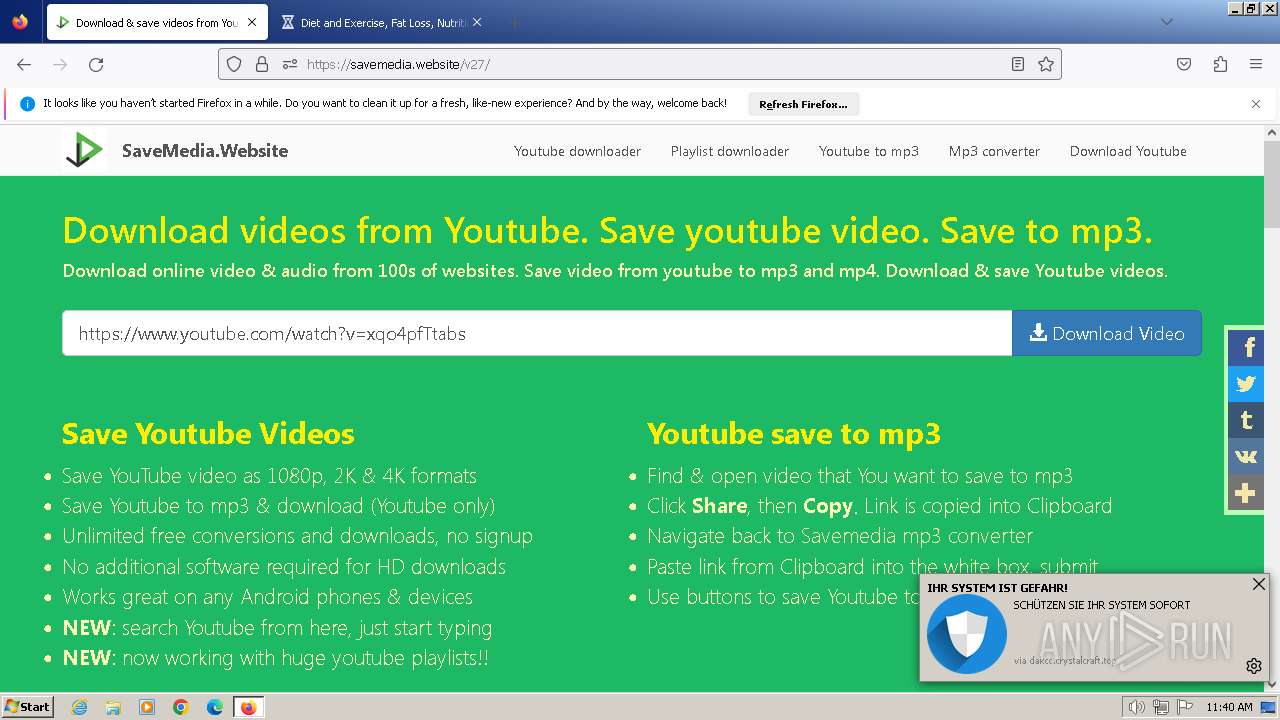Open Chrome from the taskbar
Screen dimensions: 1280x720
point(181,707)
